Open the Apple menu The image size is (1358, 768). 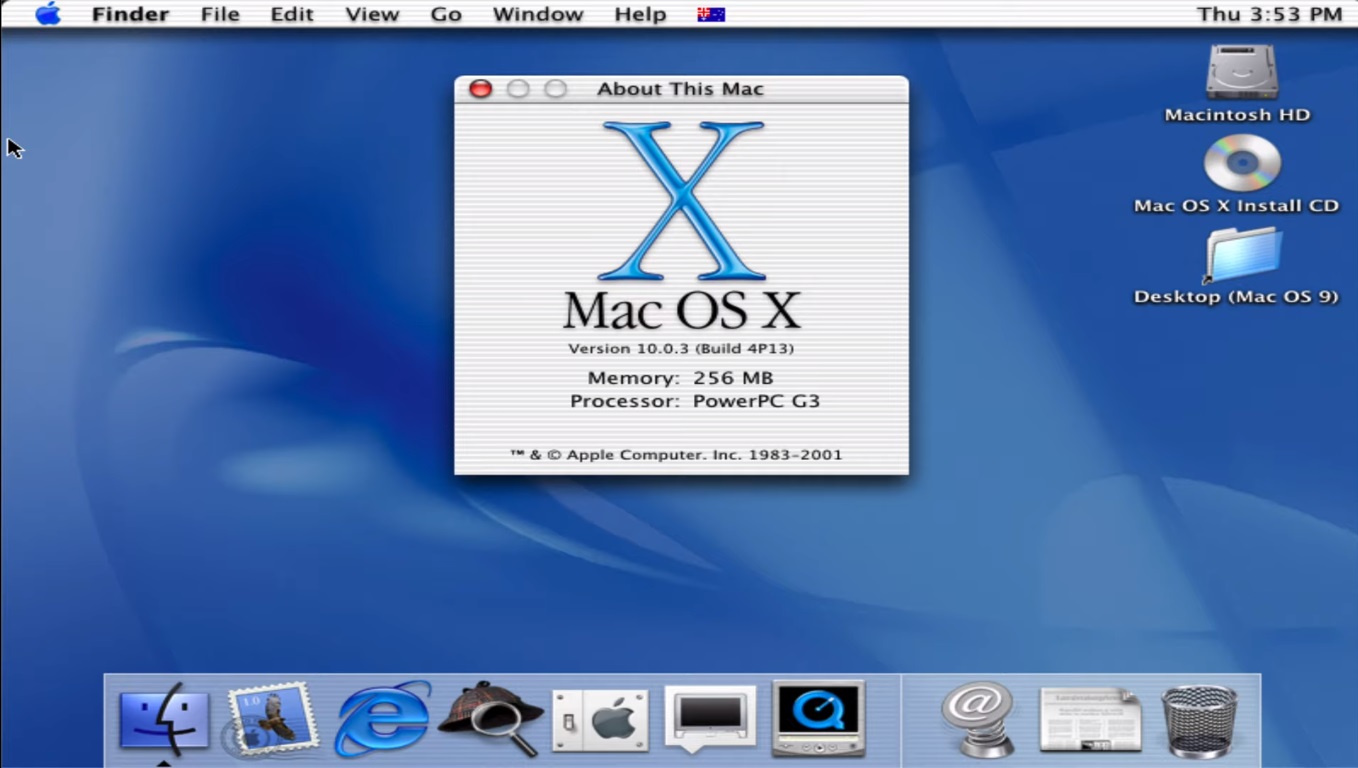pos(47,14)
